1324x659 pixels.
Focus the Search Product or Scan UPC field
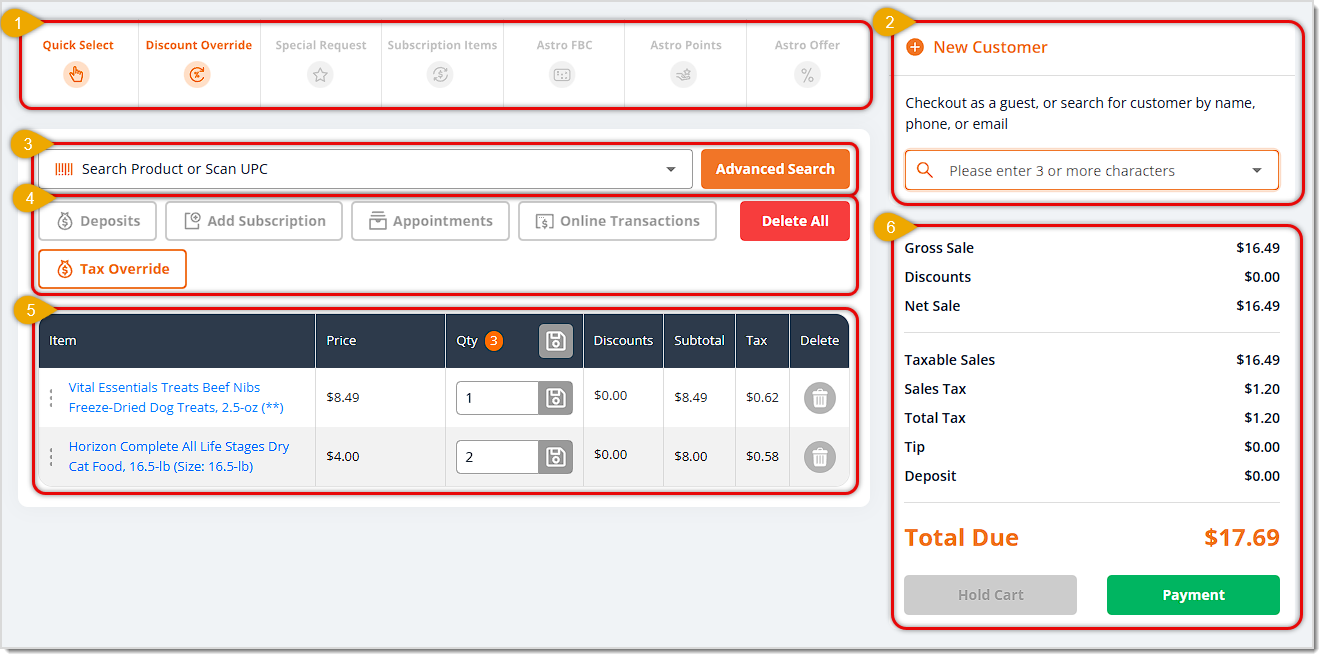click(x=365, y=169)
